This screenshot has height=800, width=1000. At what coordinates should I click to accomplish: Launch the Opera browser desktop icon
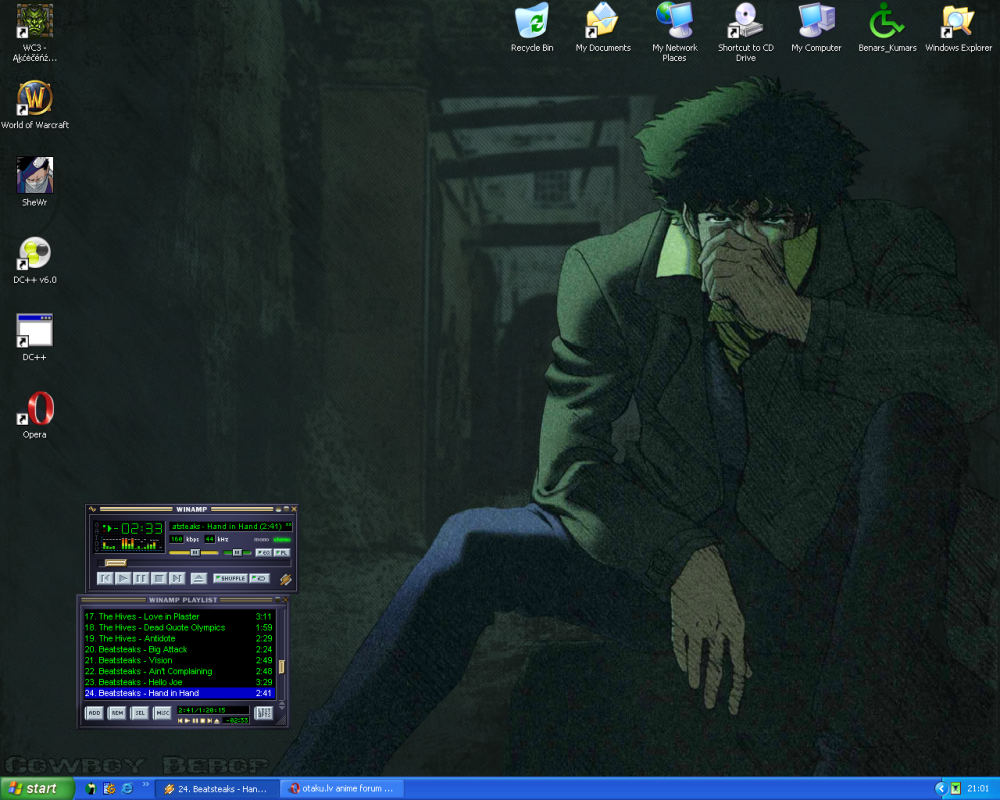(34, 415)
